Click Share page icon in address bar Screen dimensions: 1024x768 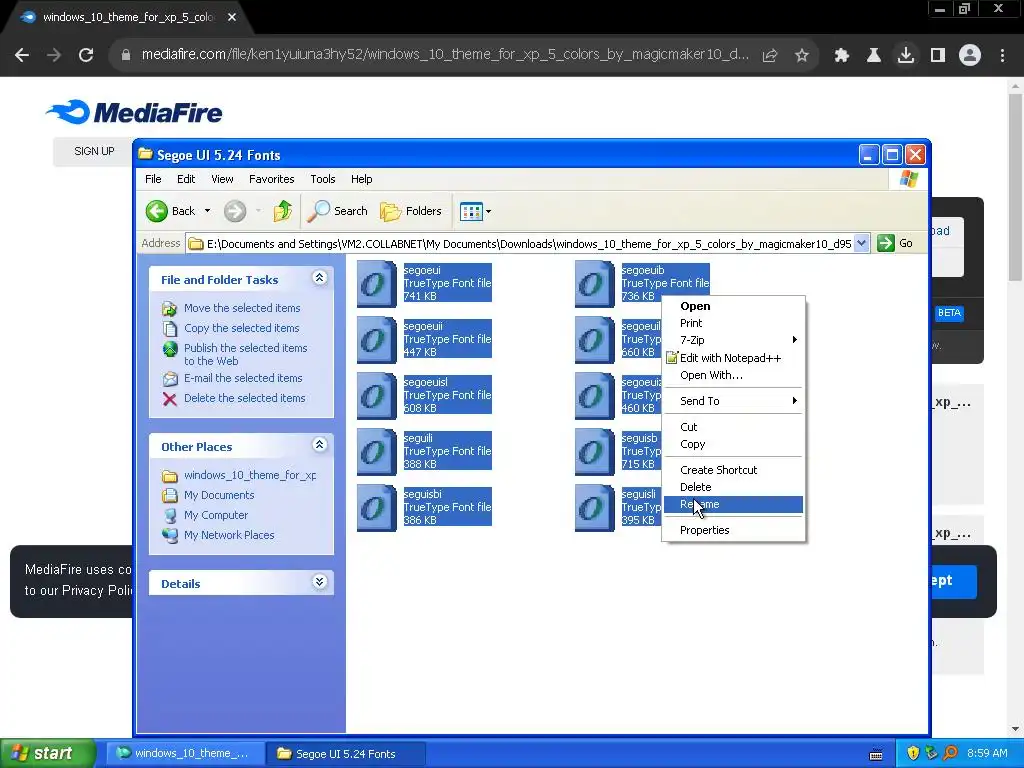770,56
